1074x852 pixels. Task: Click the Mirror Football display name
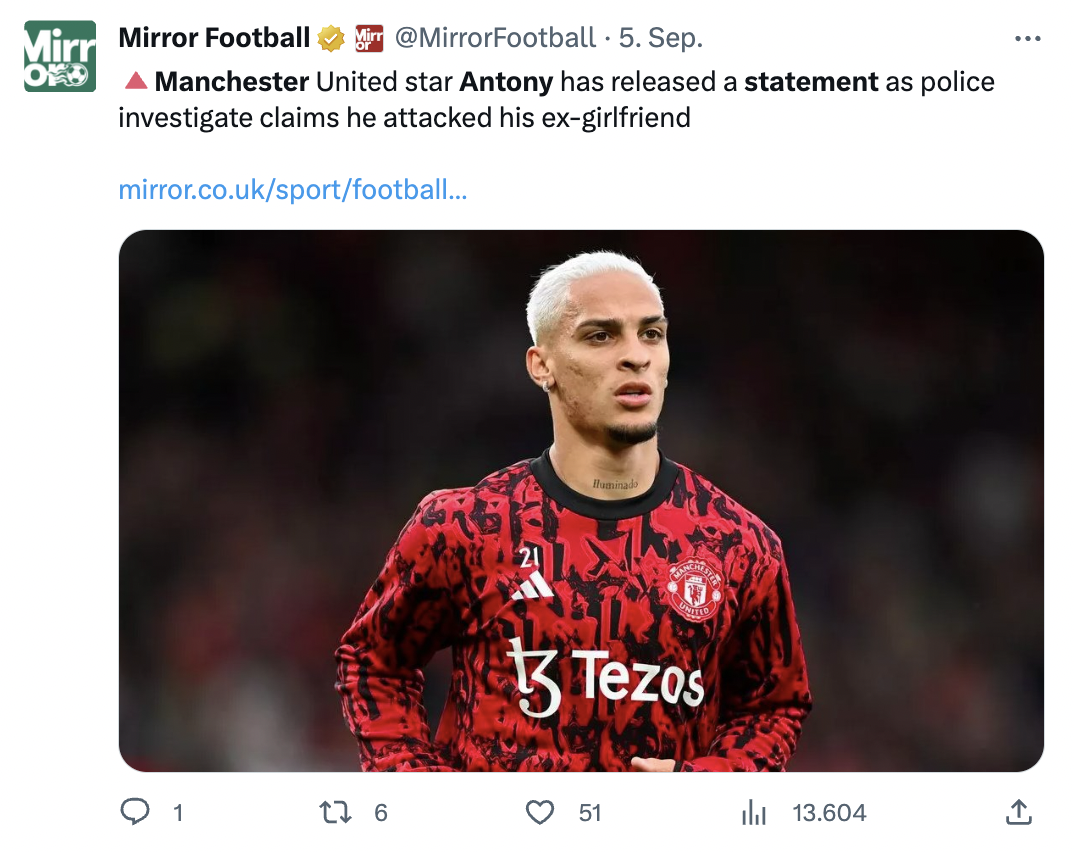(214, 39)
